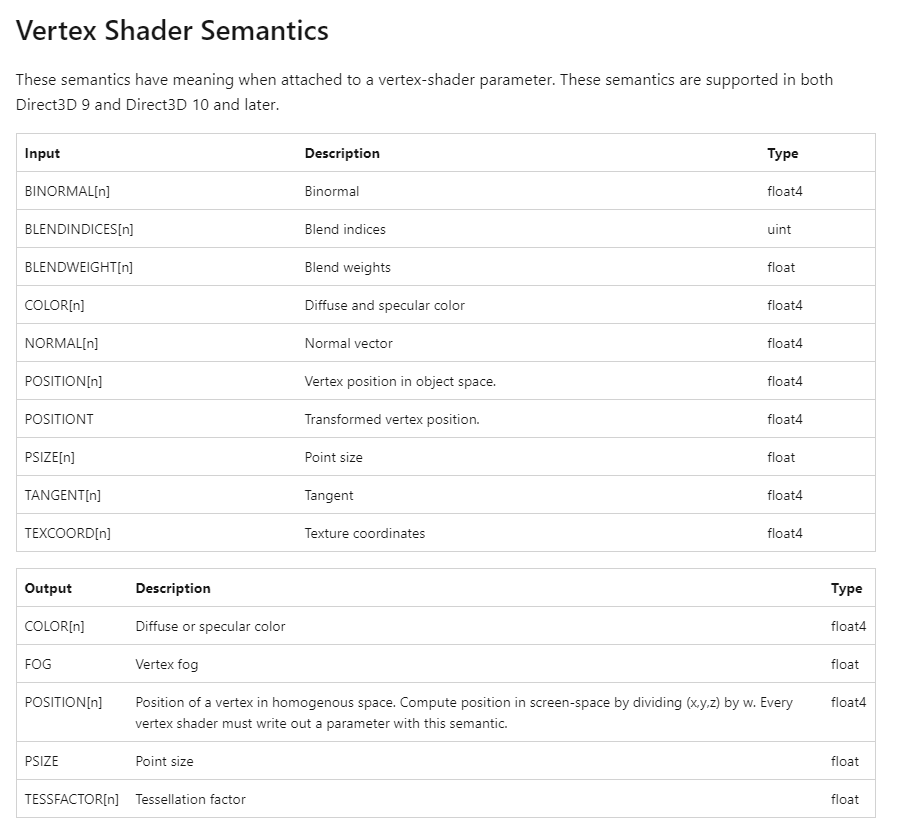Click the NORMAL[n] input row
The height and width of the screenshot is (828, 900).
click(61, 343)
